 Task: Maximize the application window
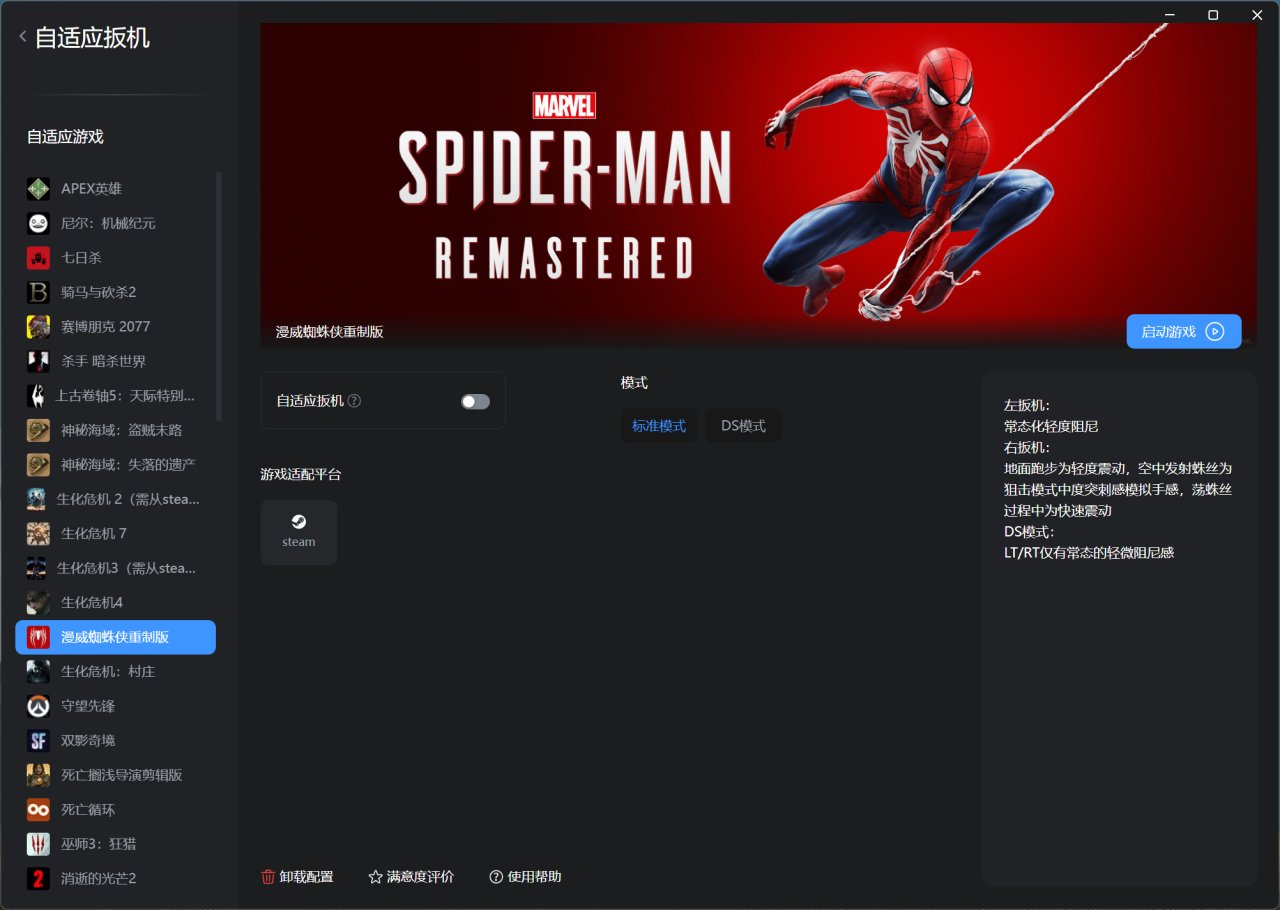1213,14
